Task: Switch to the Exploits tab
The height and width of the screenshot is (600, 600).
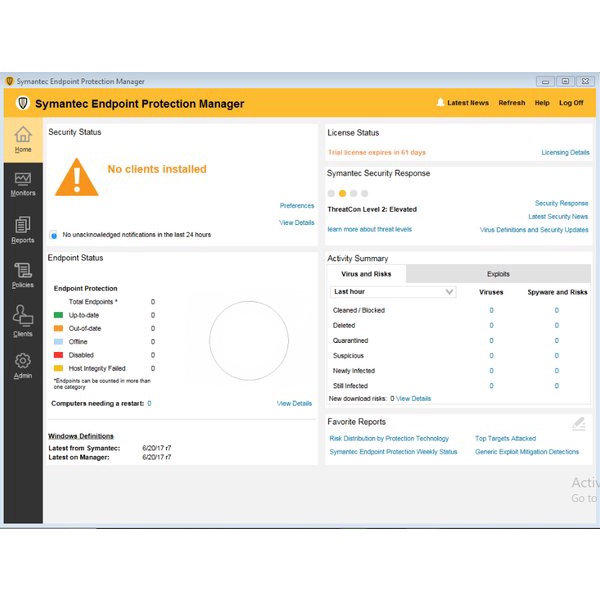Action: coord(498,274)
